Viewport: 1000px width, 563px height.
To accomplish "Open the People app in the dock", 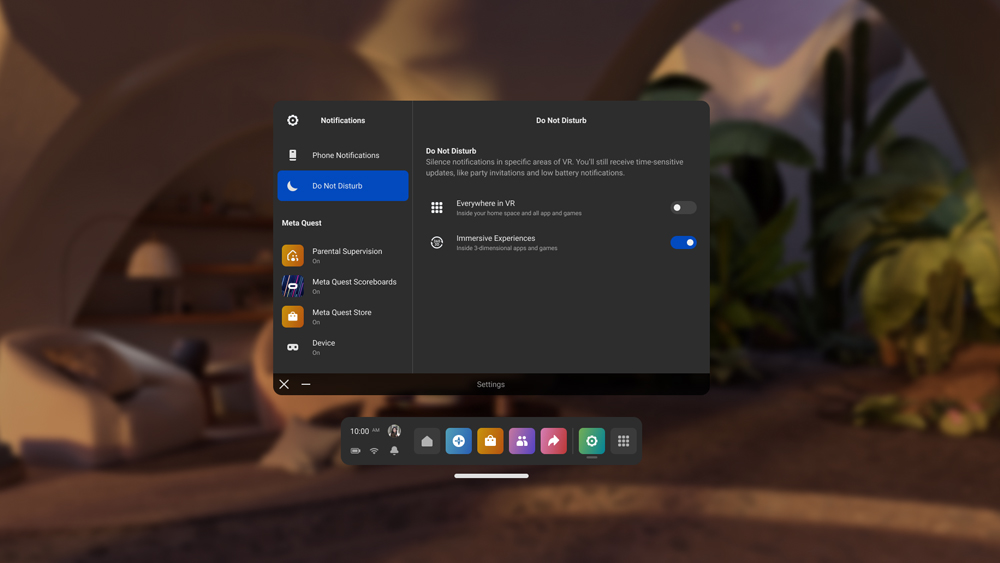I will [x=522, y=441].
